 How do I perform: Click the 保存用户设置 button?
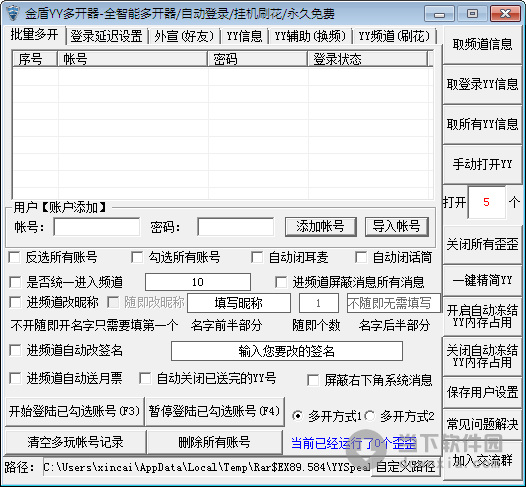(482, 392)
